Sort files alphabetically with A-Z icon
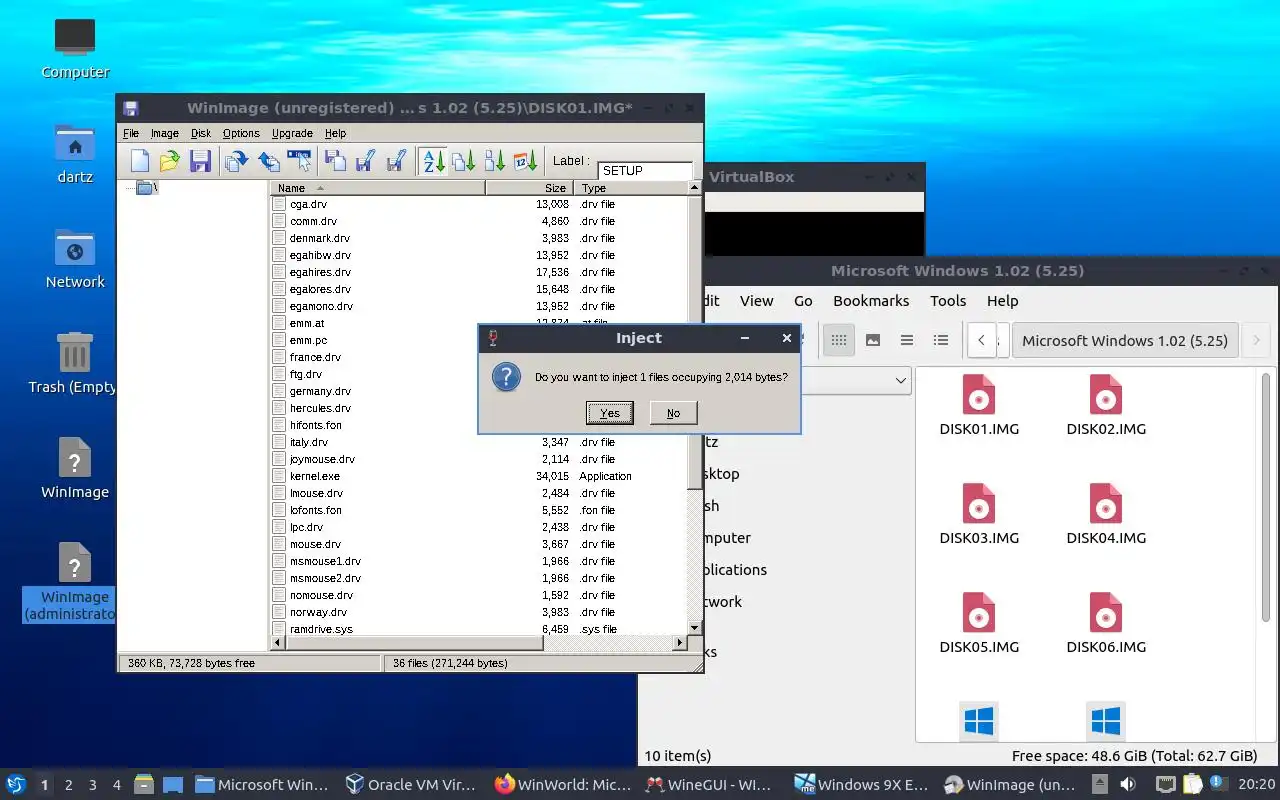The width and height of the screenshot is (1280, 800). click(433, 161)
